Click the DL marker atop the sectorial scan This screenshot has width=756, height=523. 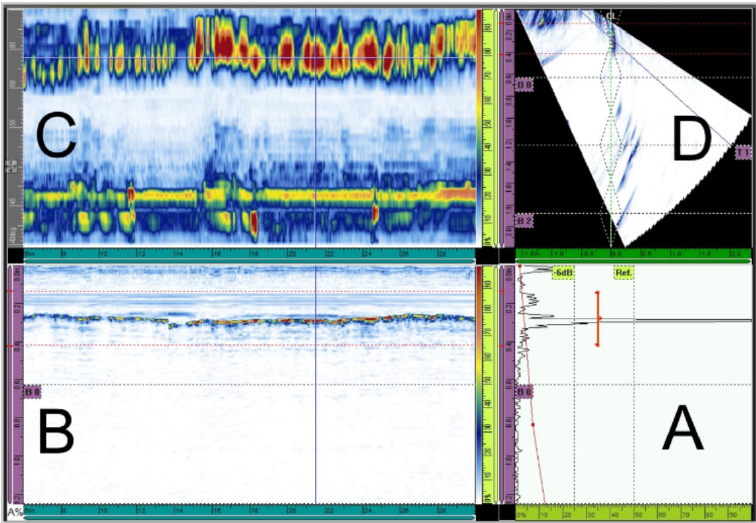click(611, 16)
